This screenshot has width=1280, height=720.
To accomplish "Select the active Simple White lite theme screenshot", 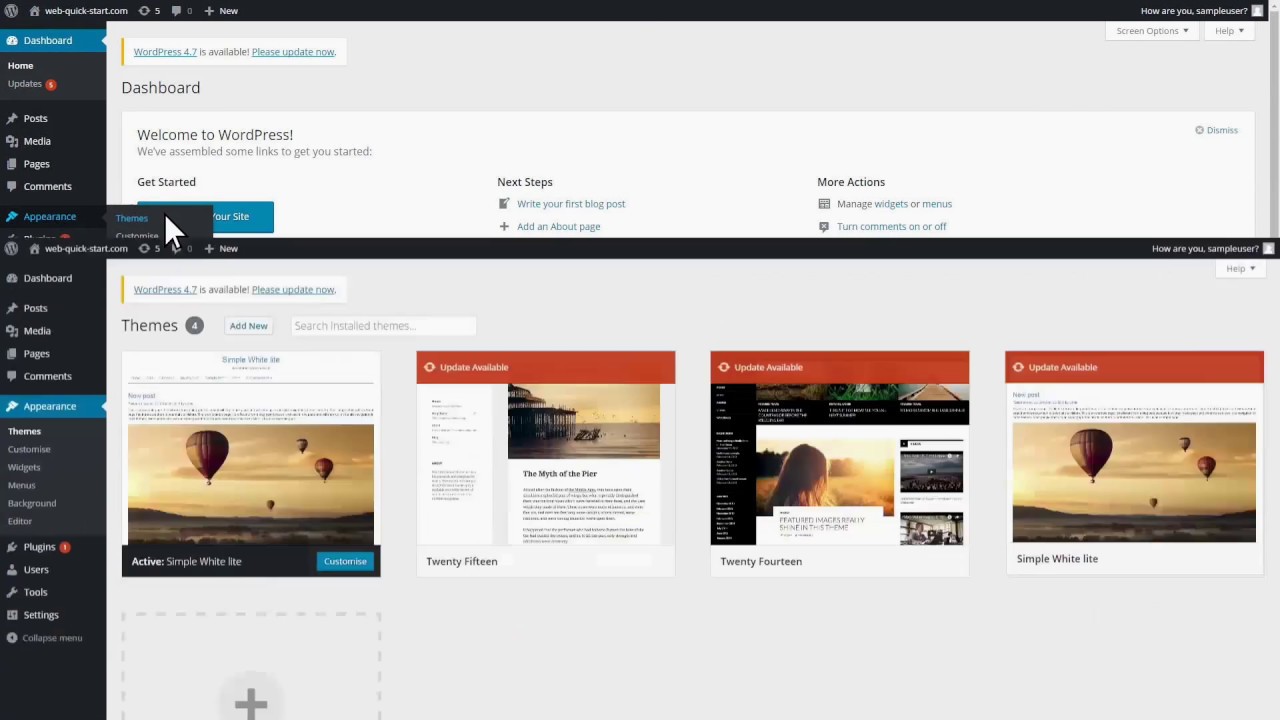I will click(x=251, y=449).
